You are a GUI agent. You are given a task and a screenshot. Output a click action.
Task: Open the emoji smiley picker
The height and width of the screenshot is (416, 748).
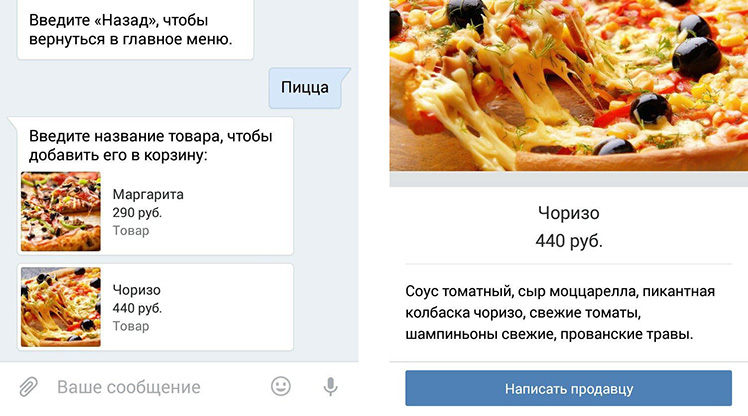click(280, 386)
